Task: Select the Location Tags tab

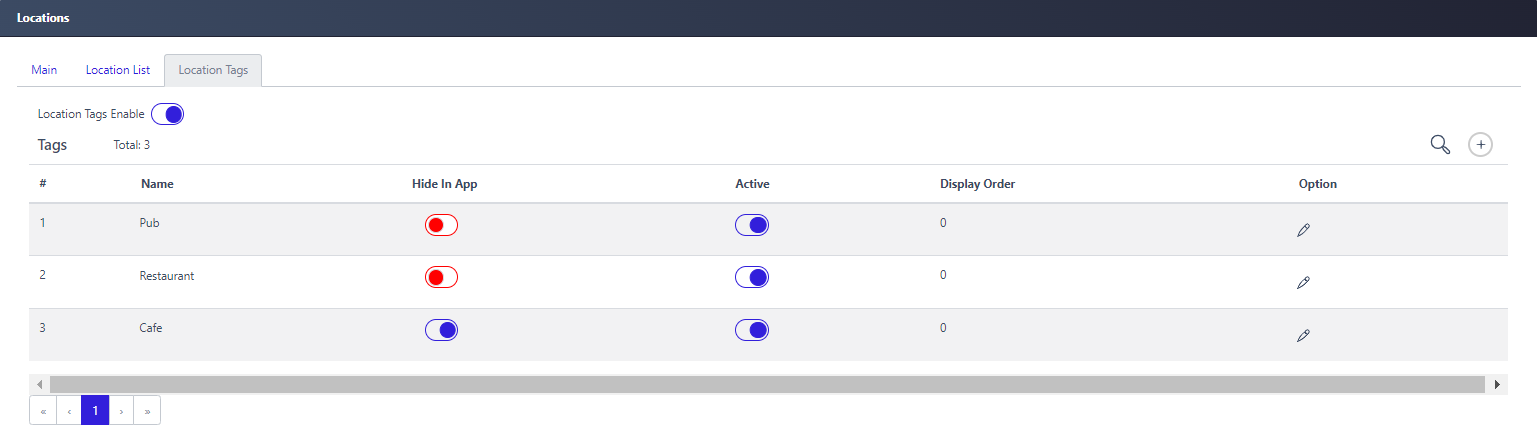Action: (x=213, y=70)
